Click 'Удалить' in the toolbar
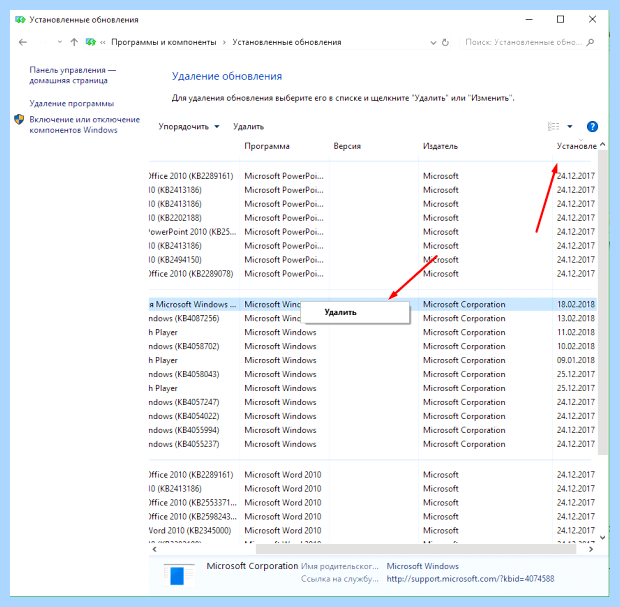The height and width of the screenshot is (607, 620). (248, 127)
